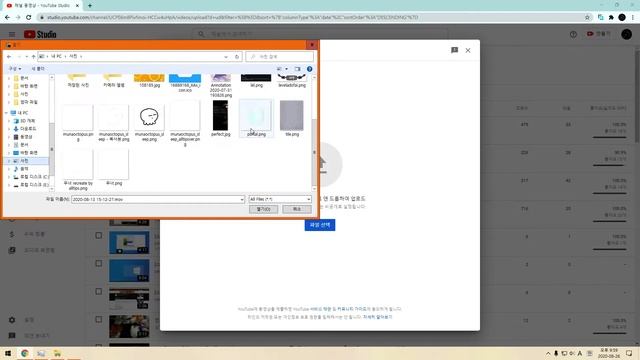
Task: Reload the page in Chrome
Action: pos(29,17)
